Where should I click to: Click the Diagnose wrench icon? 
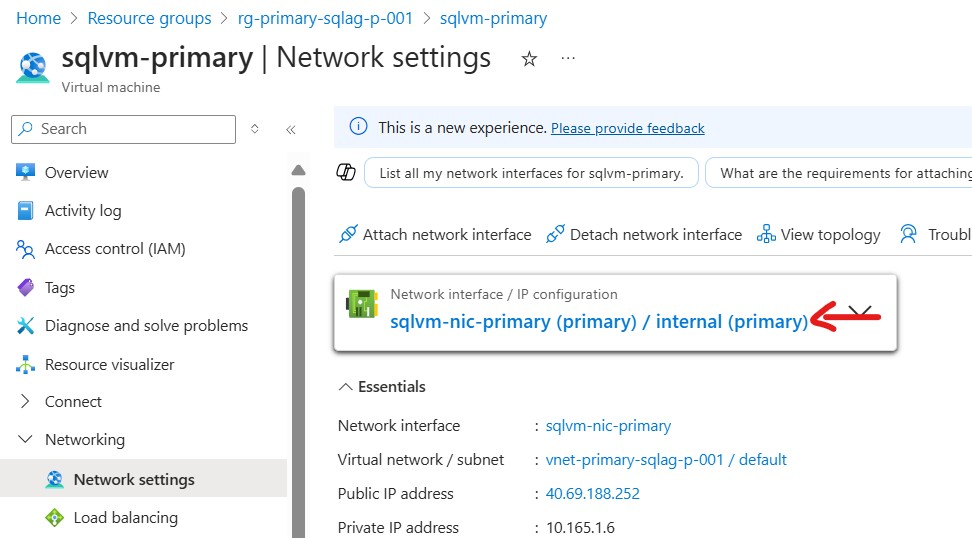tap(25, 325)
